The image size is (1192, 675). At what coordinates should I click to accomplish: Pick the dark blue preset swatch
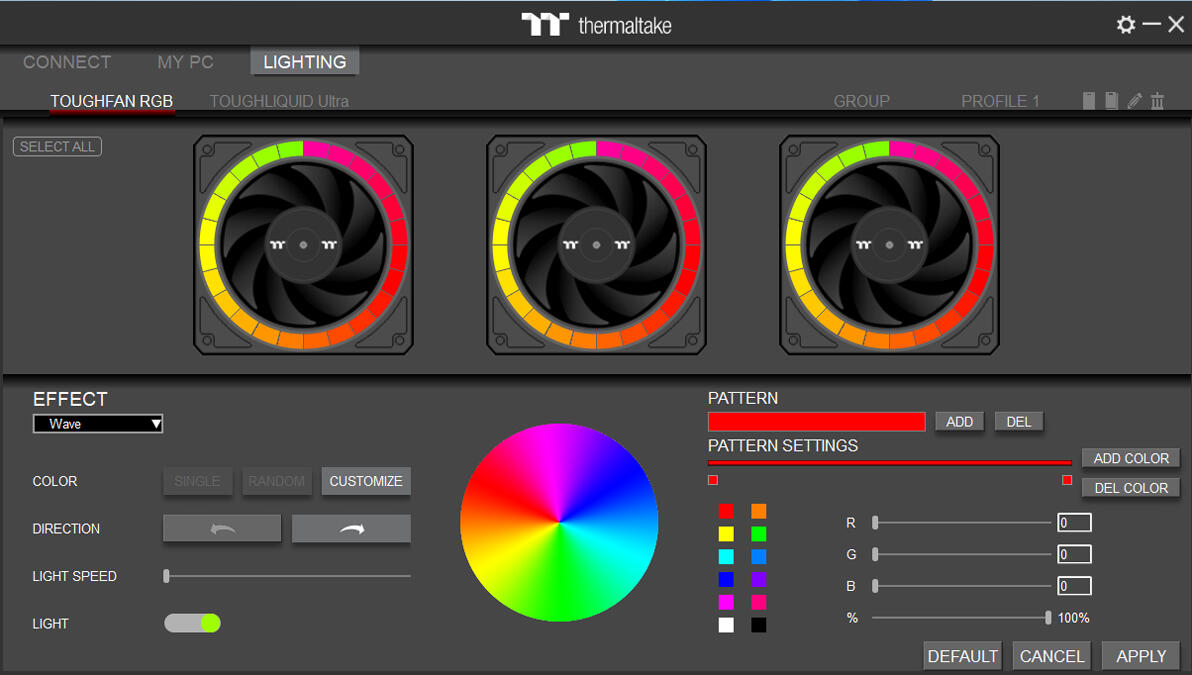point(726,580)
